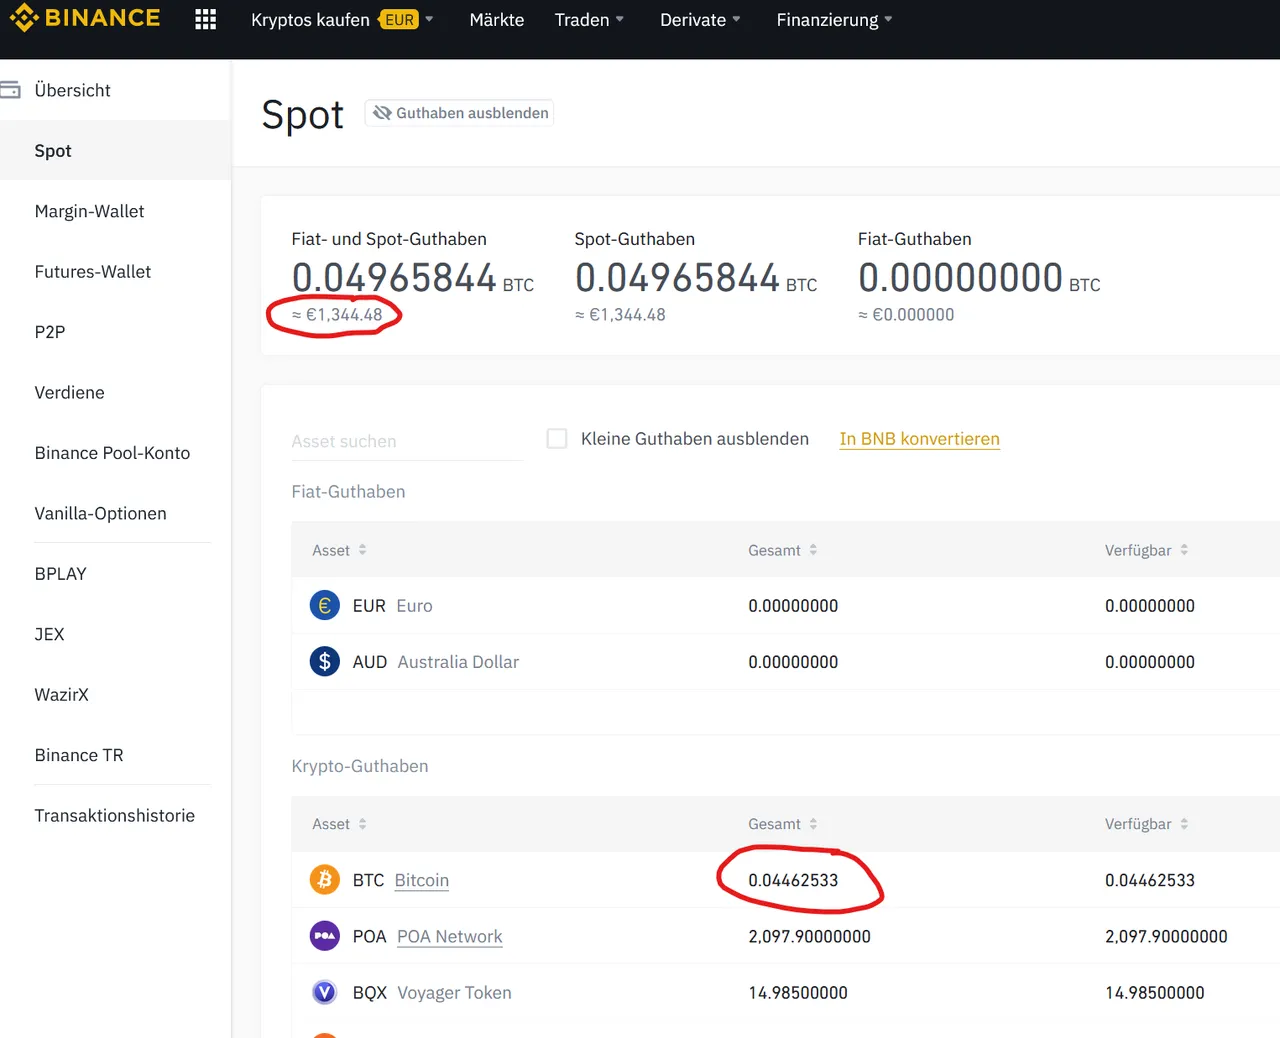Click the In BNB konvertieren link
The height and width of the screenshot is (1038, 1280).
pyautogui.click(x=919, y=439)
